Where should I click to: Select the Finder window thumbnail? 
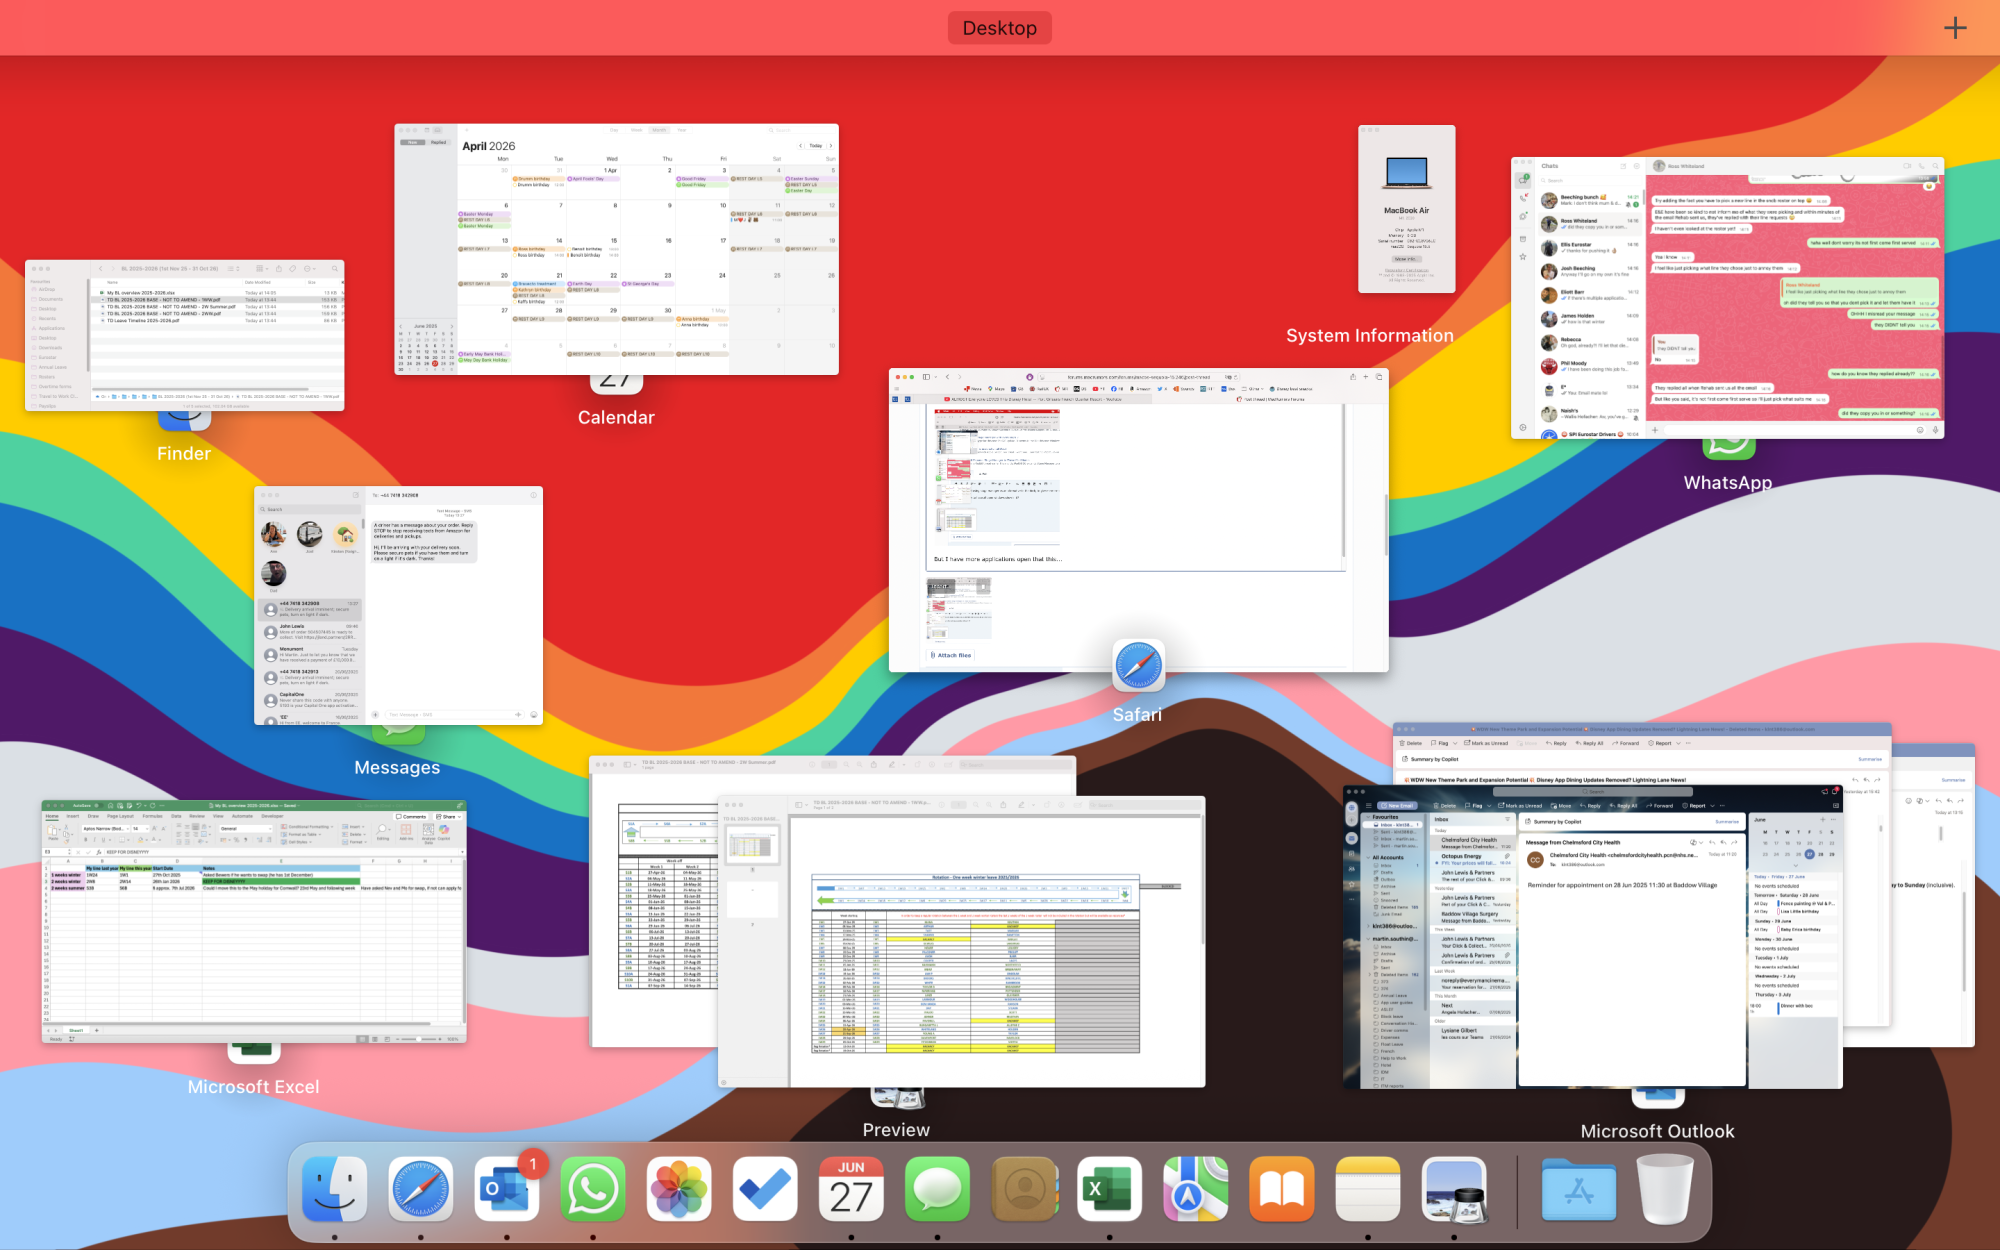pyautogui.click(x=185, y=336)
